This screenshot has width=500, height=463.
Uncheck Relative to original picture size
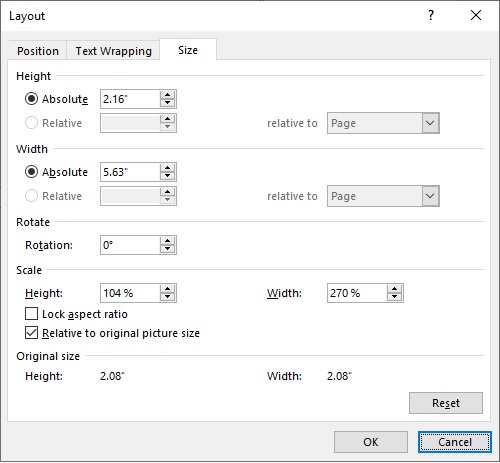click(x=31, y=333)
